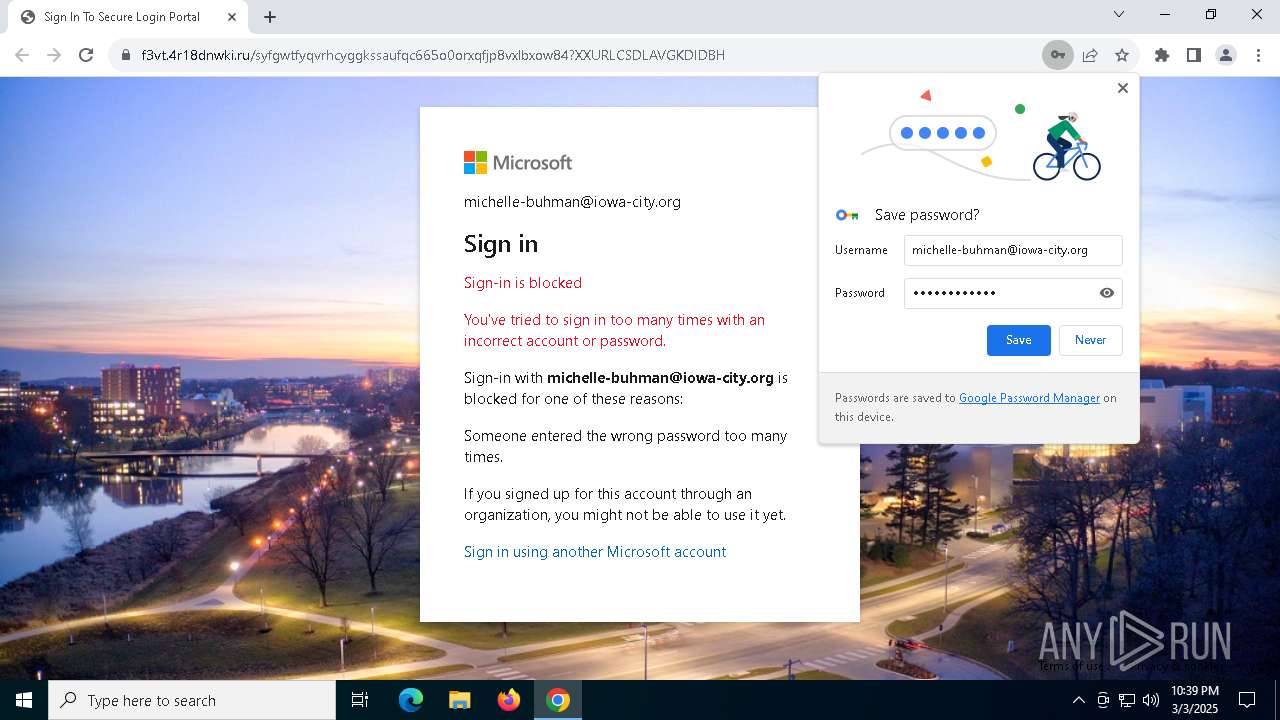Click the Never button

[x=1090, y=340]
